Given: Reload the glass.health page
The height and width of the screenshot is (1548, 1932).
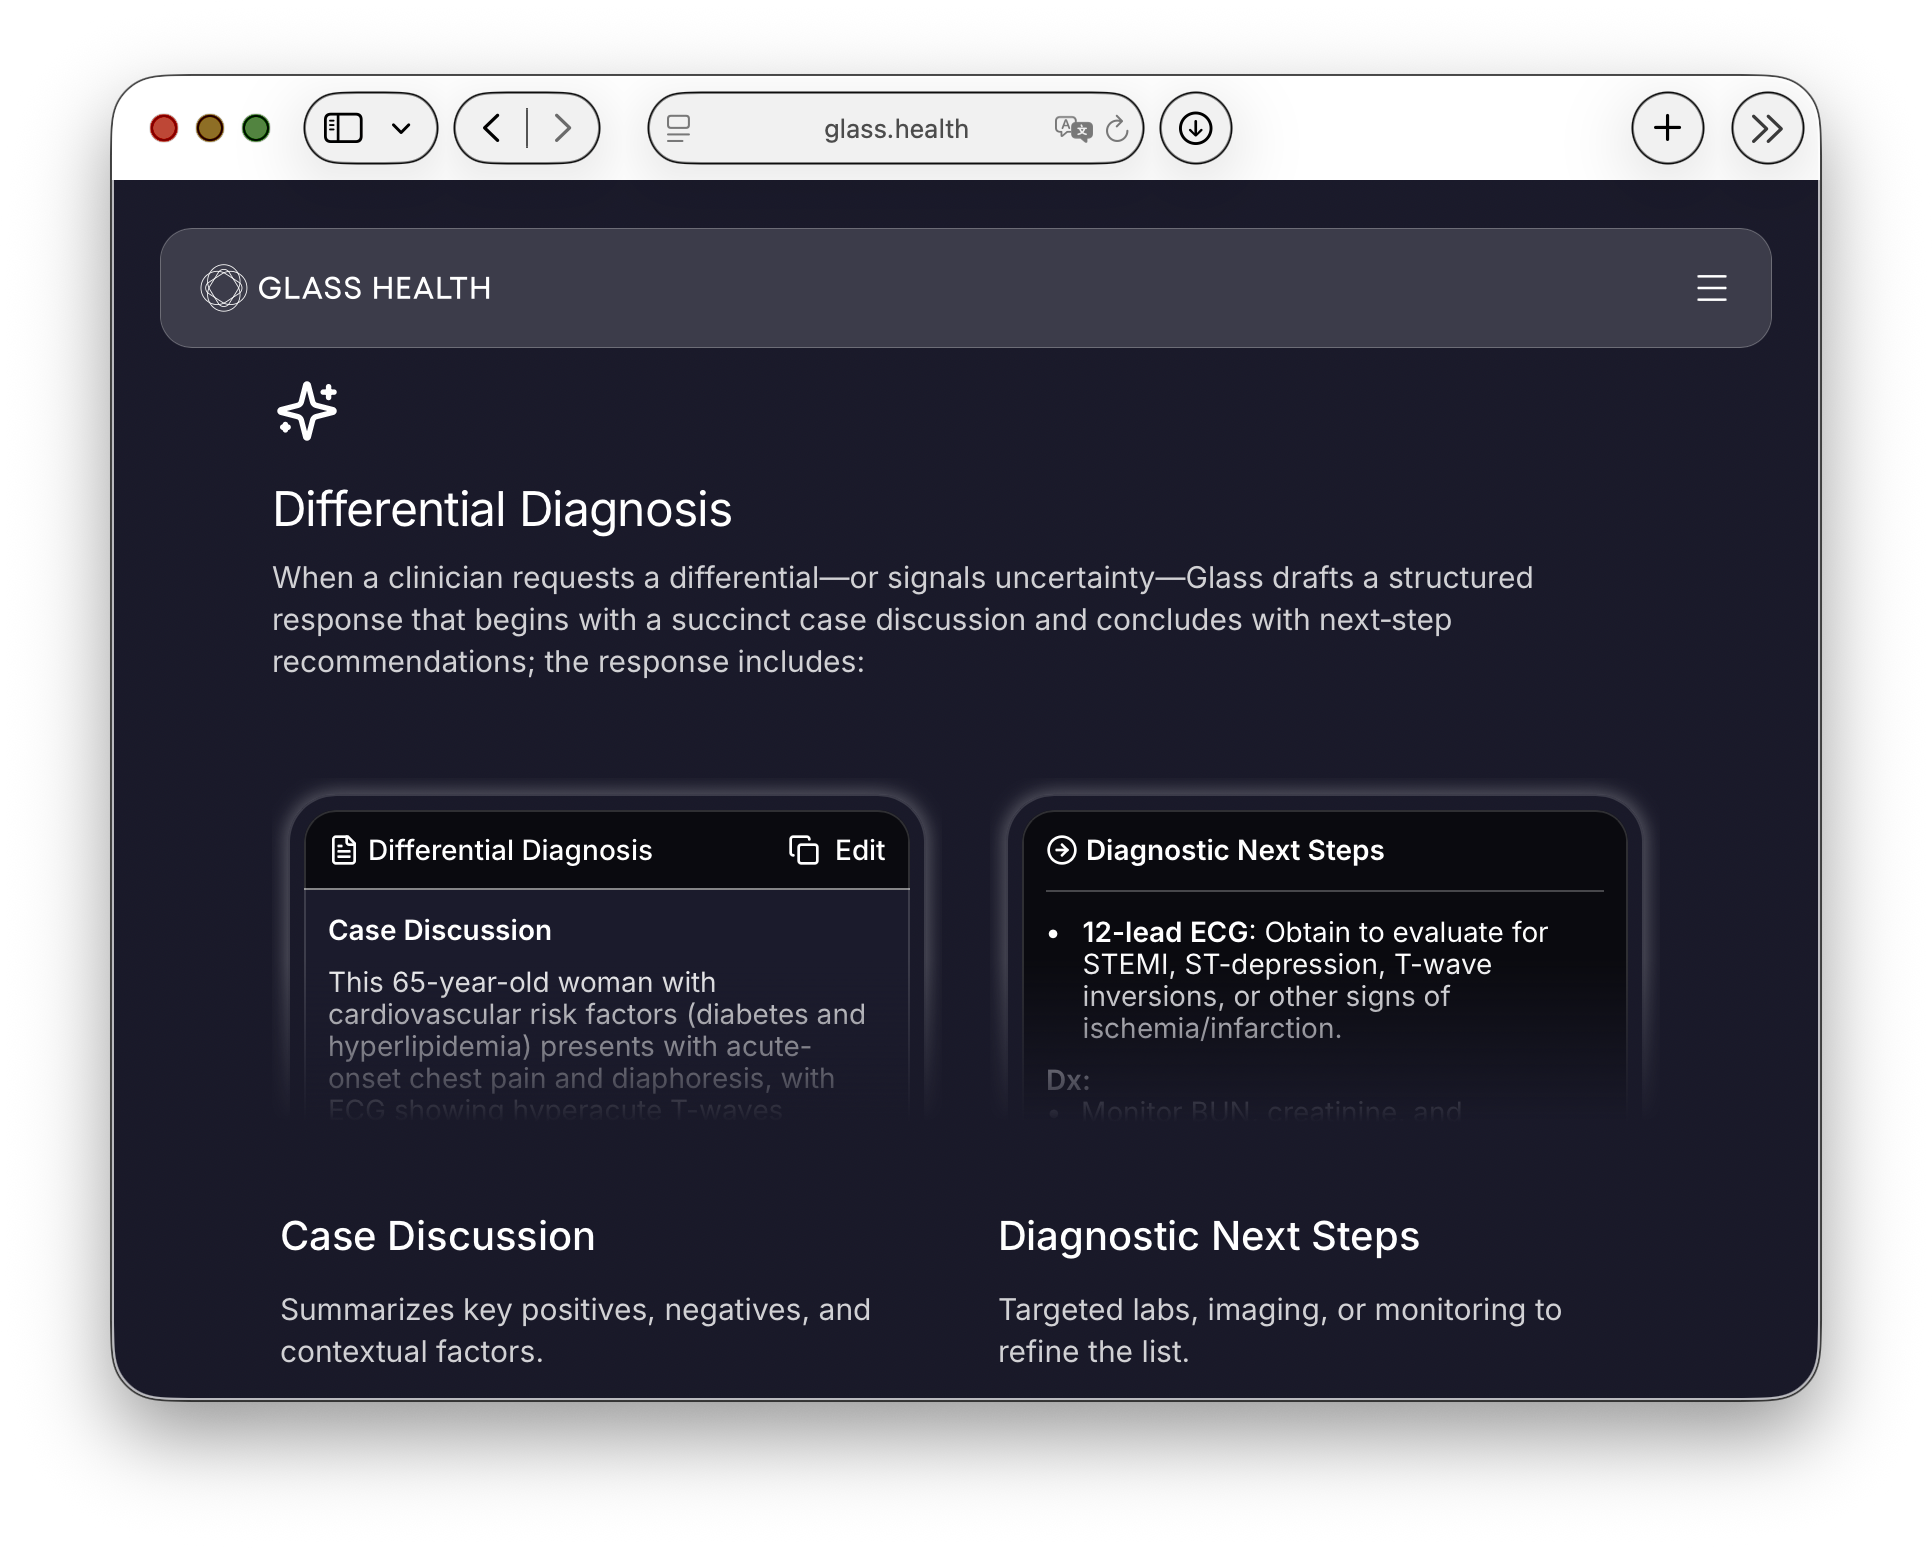Looking at the screenshot, I should click(1118, 128).
